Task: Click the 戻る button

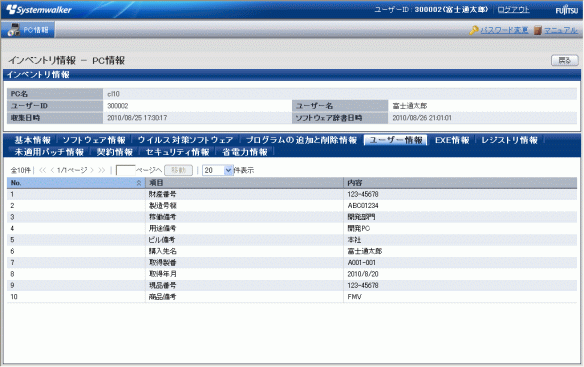Action: pos(565,60)
